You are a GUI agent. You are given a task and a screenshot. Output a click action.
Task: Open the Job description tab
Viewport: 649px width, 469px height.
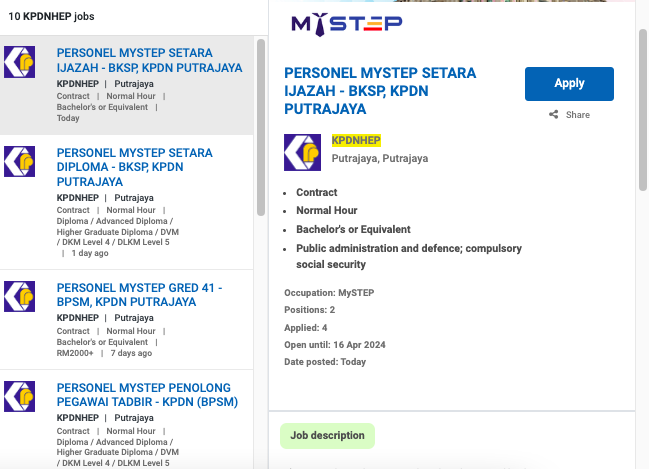pyautogui.click(x=327, y=436)
